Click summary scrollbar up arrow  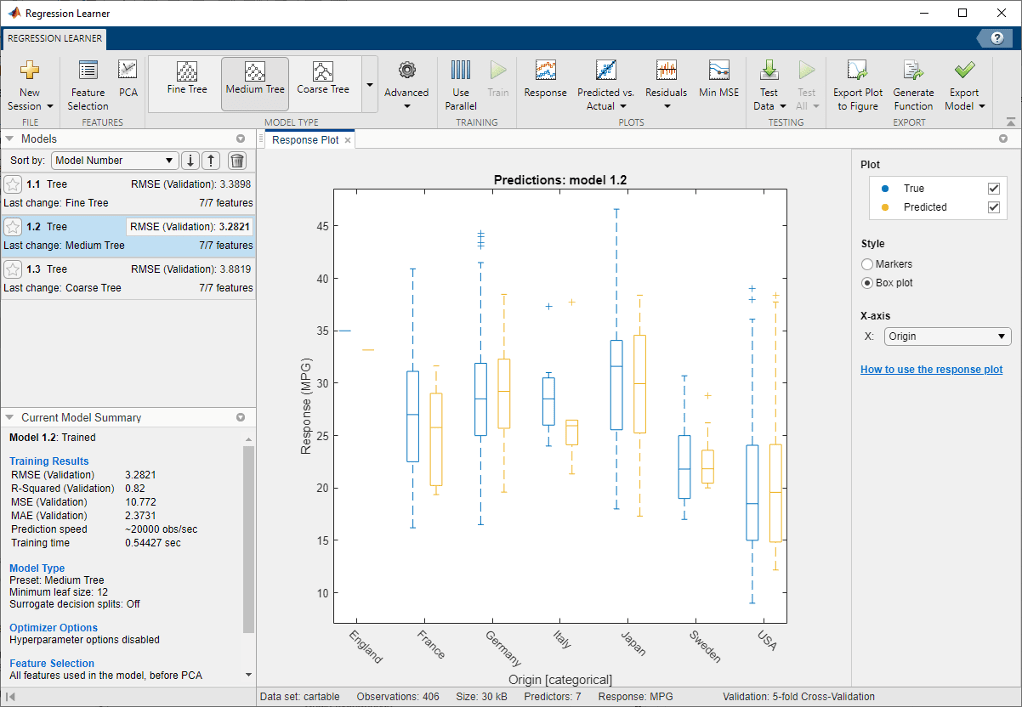point(248,440)
